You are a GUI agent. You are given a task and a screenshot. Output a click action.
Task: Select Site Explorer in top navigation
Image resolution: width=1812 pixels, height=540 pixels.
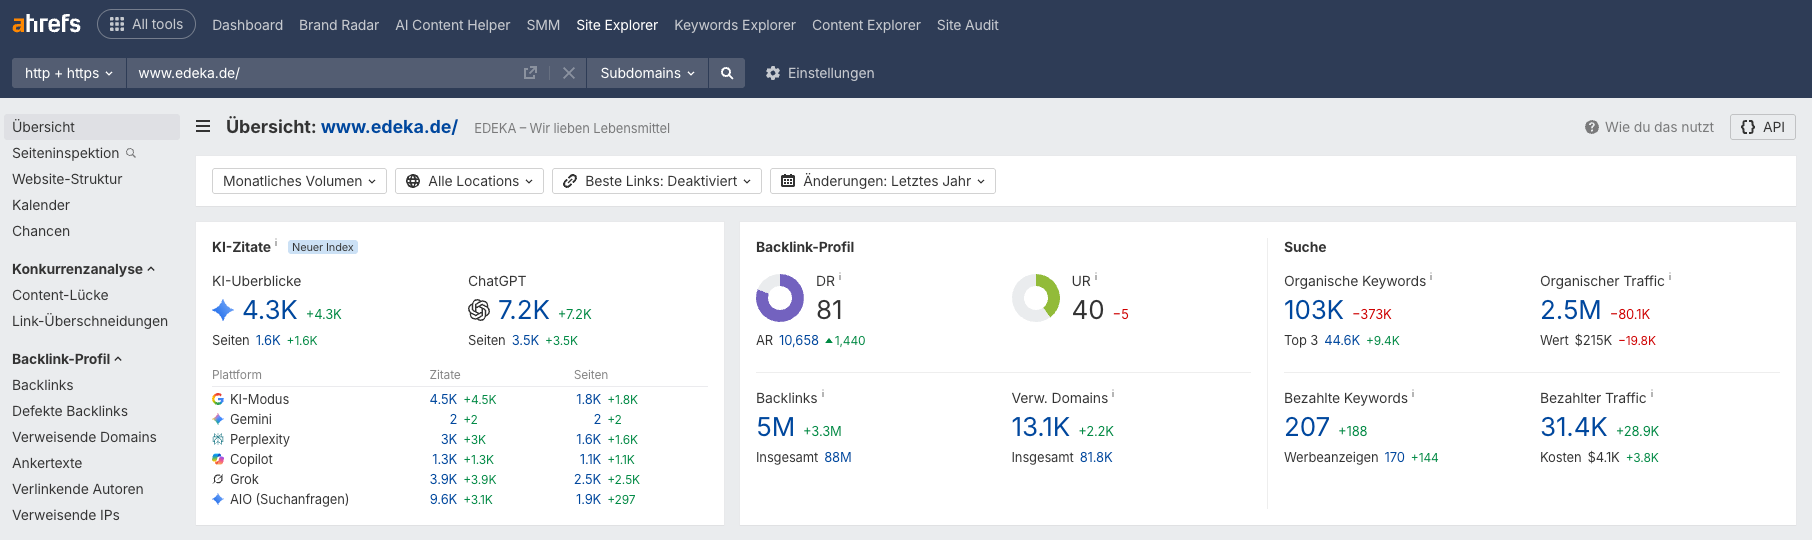coord(617,25)
